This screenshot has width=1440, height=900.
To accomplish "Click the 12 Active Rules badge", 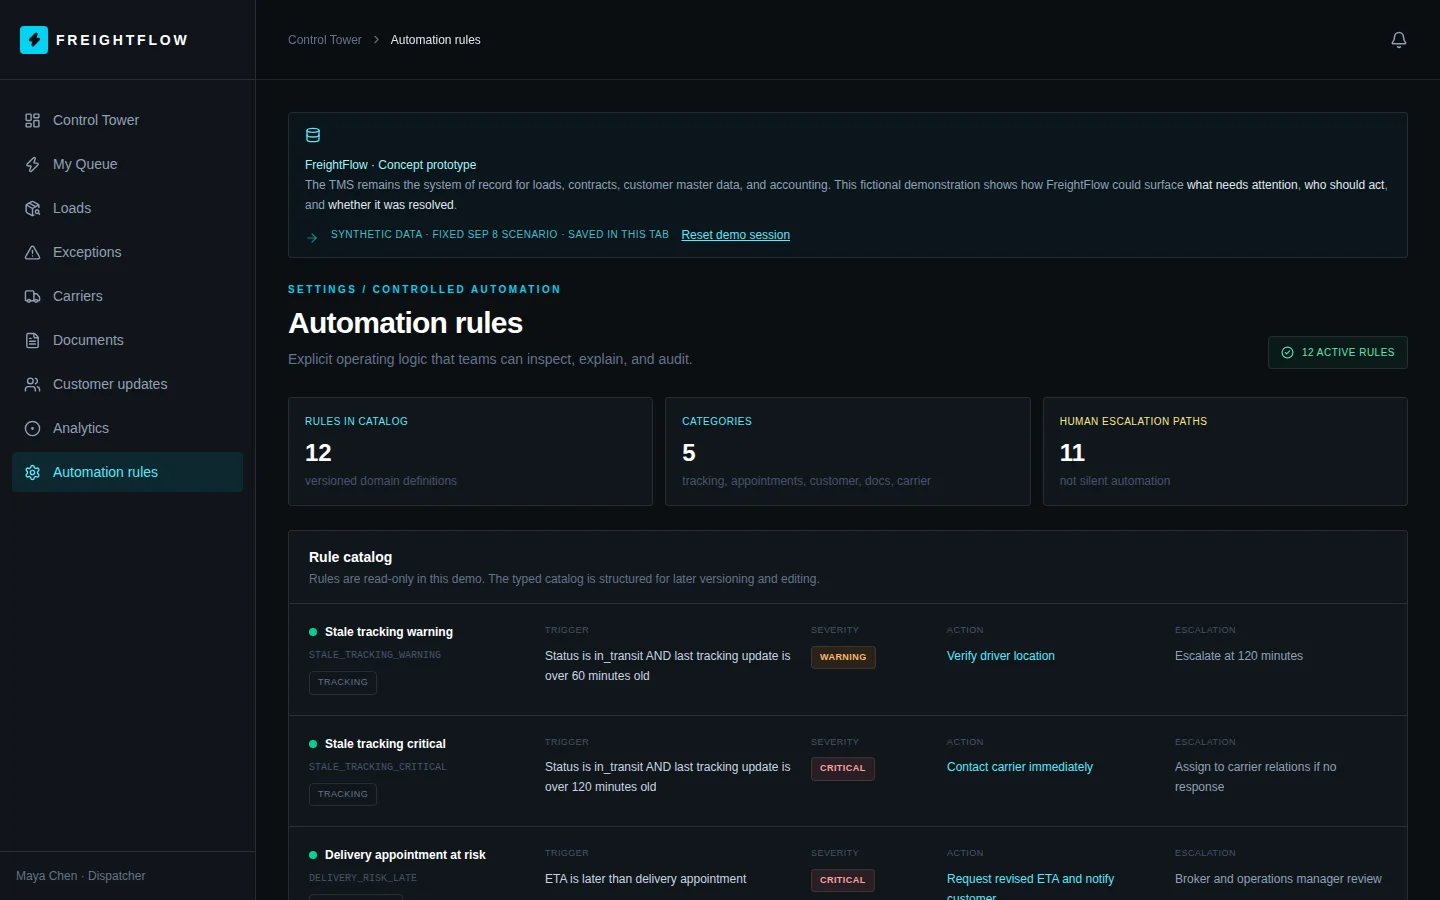I will tap(1338, 352).
